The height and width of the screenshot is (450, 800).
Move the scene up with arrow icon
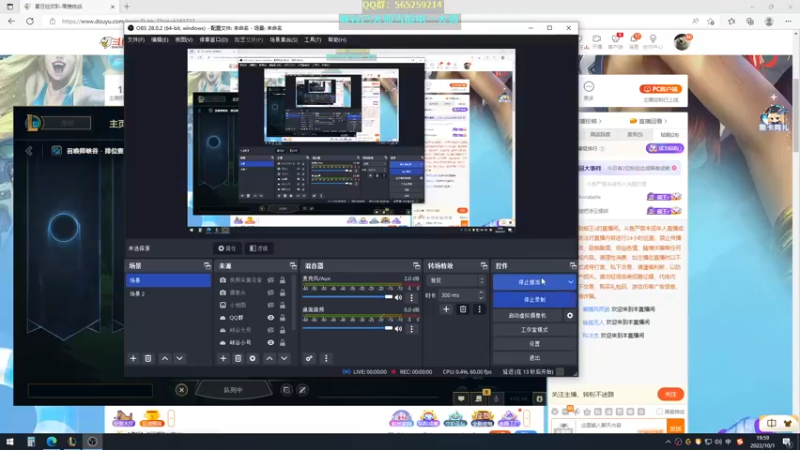(165, 359)
